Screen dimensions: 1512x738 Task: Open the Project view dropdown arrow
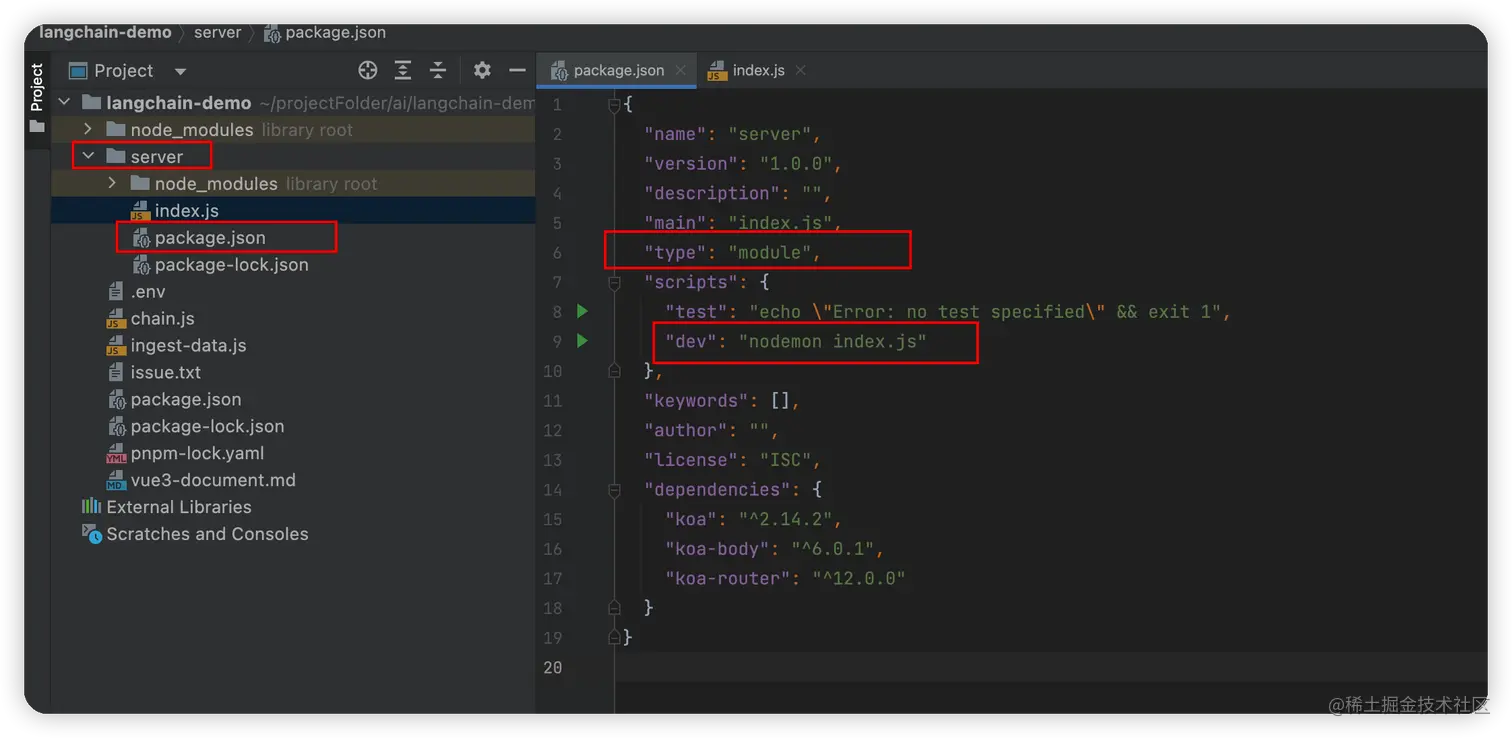tap(180, 71)
